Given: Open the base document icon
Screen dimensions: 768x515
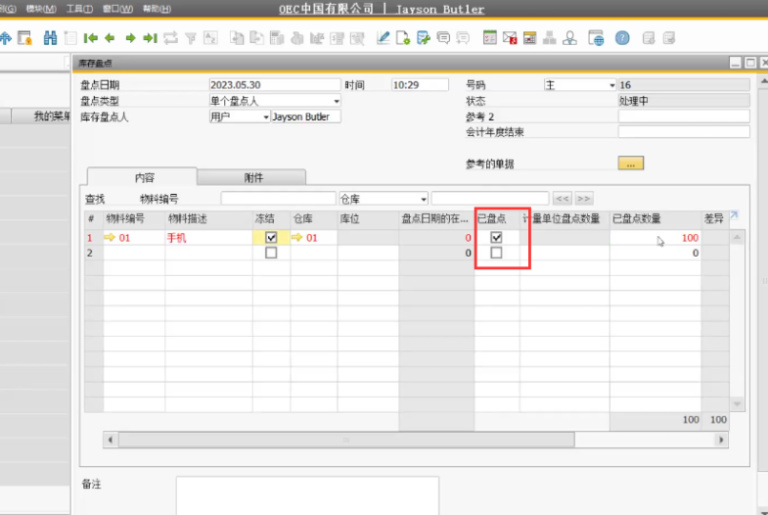Looking at the screenshot, I should (237, 38).
